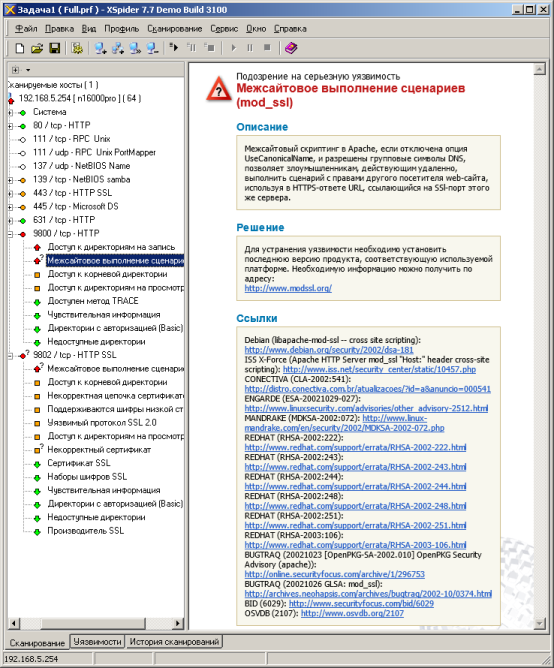Select Доступ к директориям на запись item
This screenshot has width=554, height=668.
coord(111,247)
